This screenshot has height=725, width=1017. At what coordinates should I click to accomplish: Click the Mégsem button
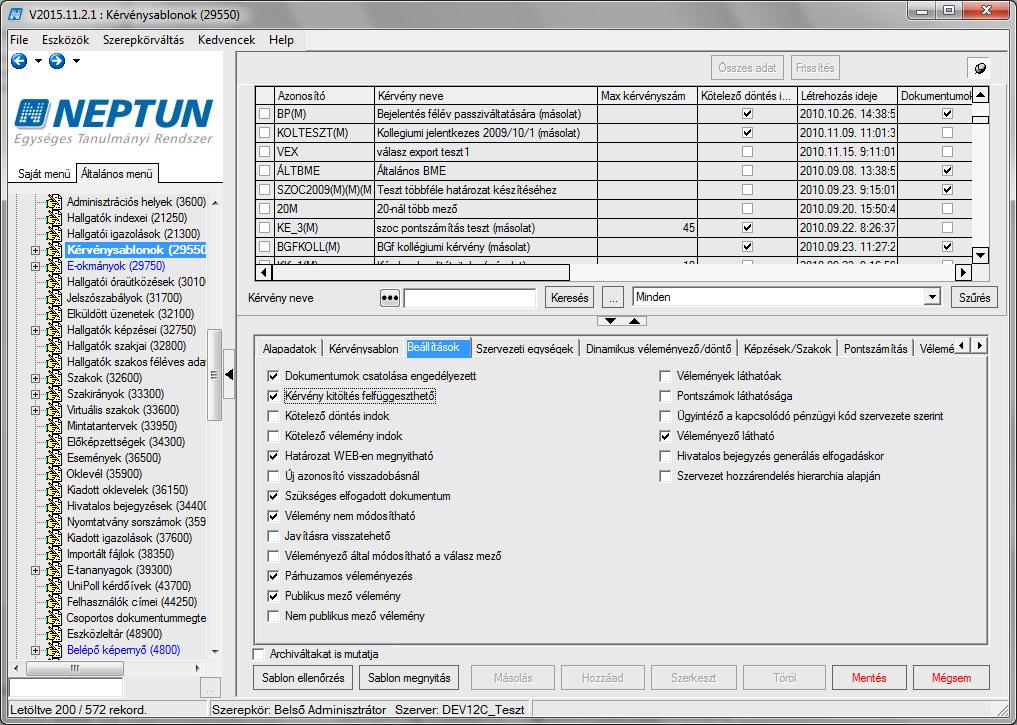coord(951,678)
